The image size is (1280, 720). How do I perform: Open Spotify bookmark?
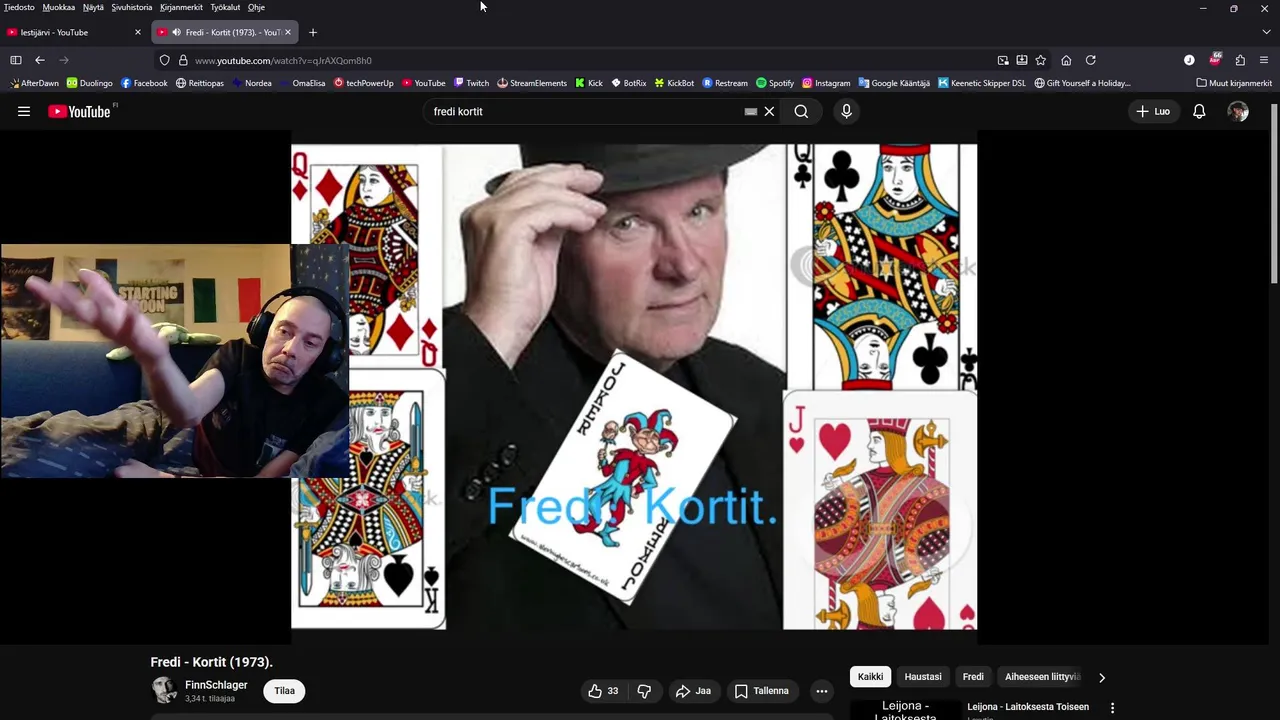coord(775,83)
